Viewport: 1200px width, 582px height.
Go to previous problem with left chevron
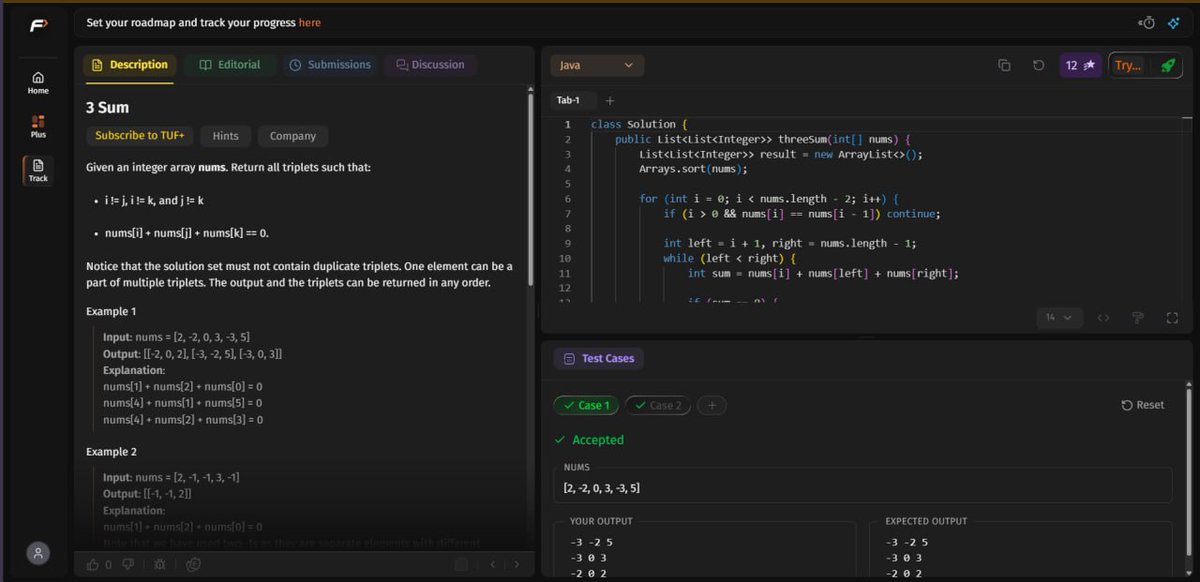pos(492,564)
